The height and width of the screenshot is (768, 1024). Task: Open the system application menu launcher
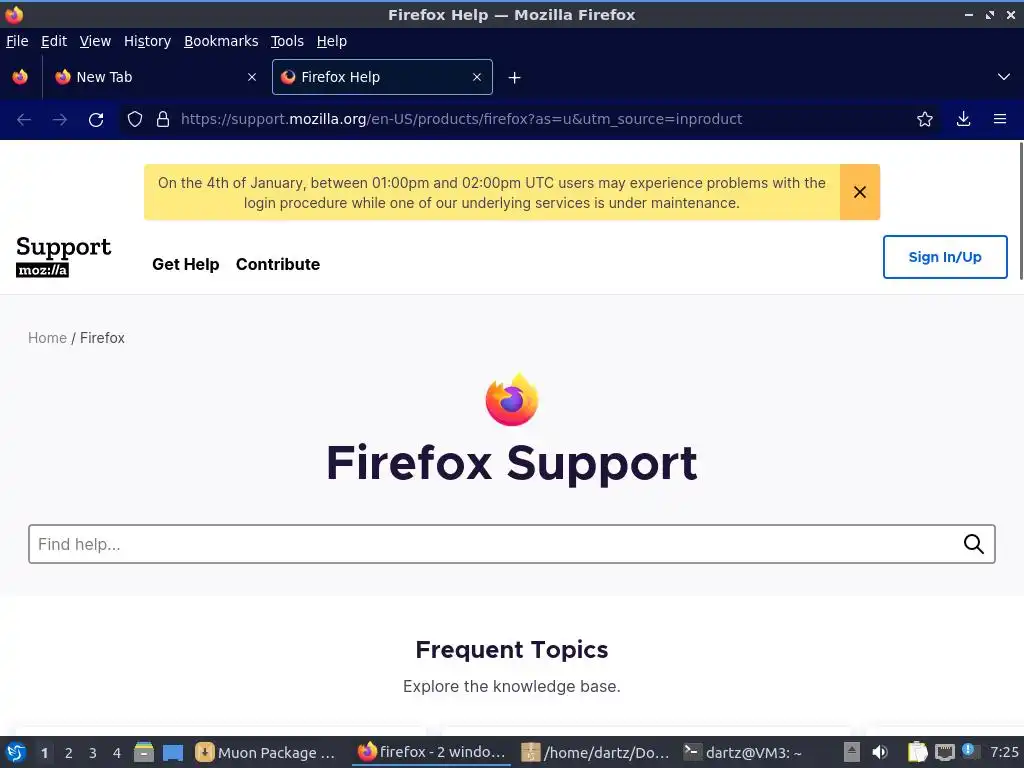click(x=16, y=753)
